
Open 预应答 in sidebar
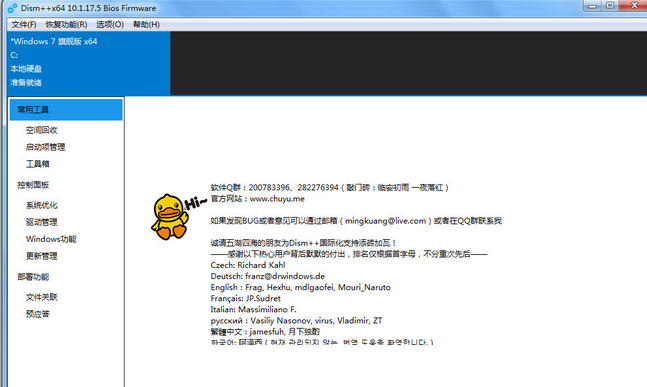(38, 314)
